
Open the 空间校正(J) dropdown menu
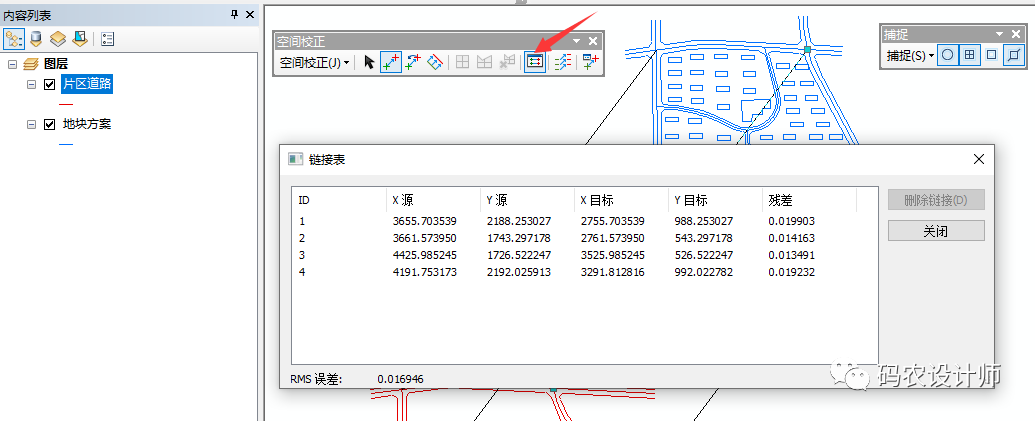[315, 62]
